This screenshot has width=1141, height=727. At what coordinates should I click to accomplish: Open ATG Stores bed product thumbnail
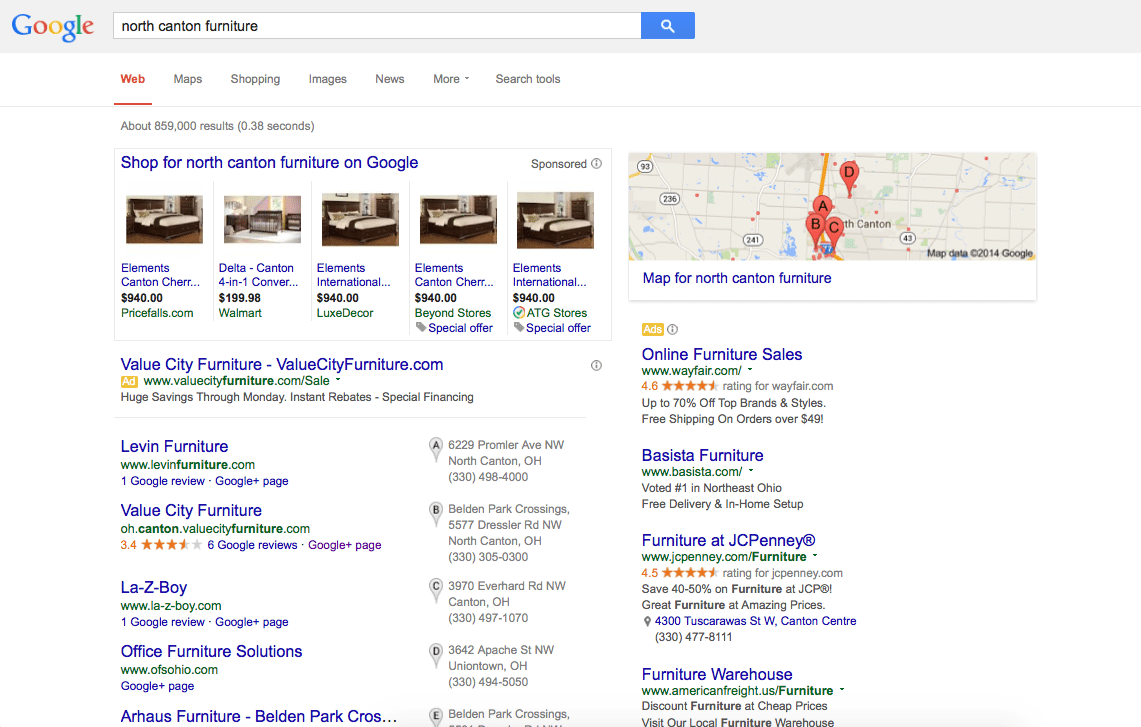[x=555, y=221]
